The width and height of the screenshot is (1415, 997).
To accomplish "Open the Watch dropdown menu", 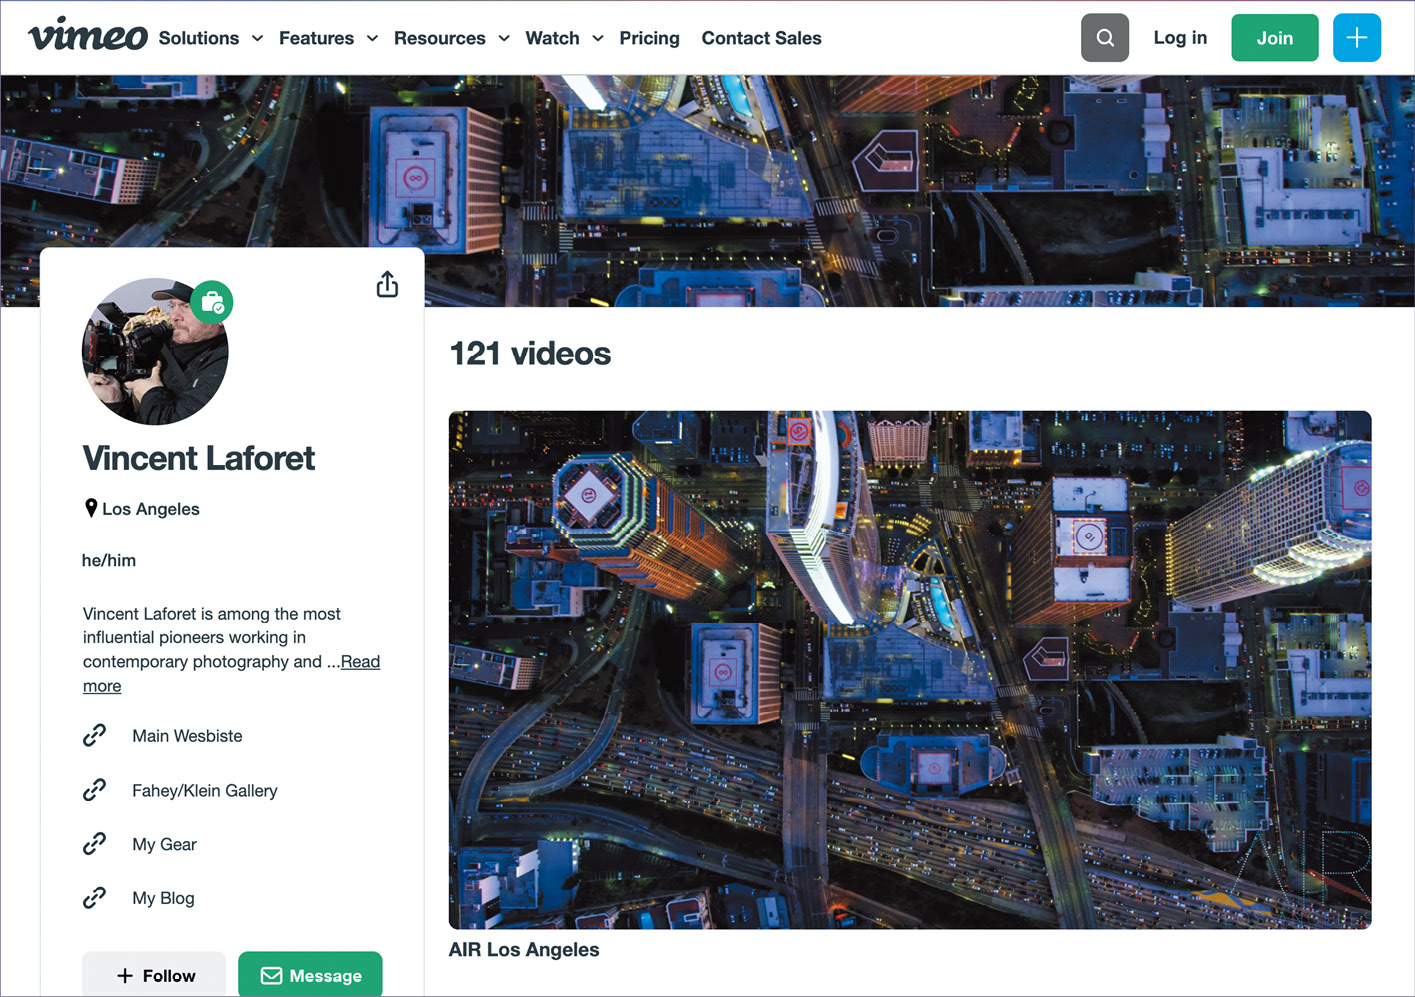I will tap(563, 38).
